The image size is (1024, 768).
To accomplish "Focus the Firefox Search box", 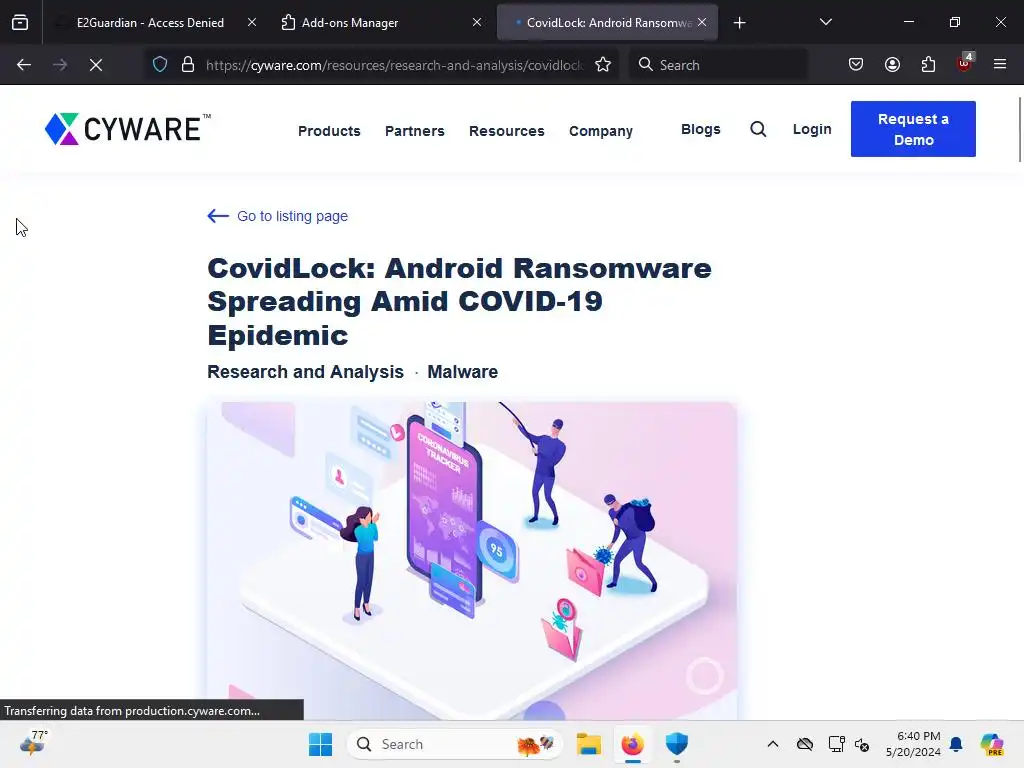I will click(718, 65).
